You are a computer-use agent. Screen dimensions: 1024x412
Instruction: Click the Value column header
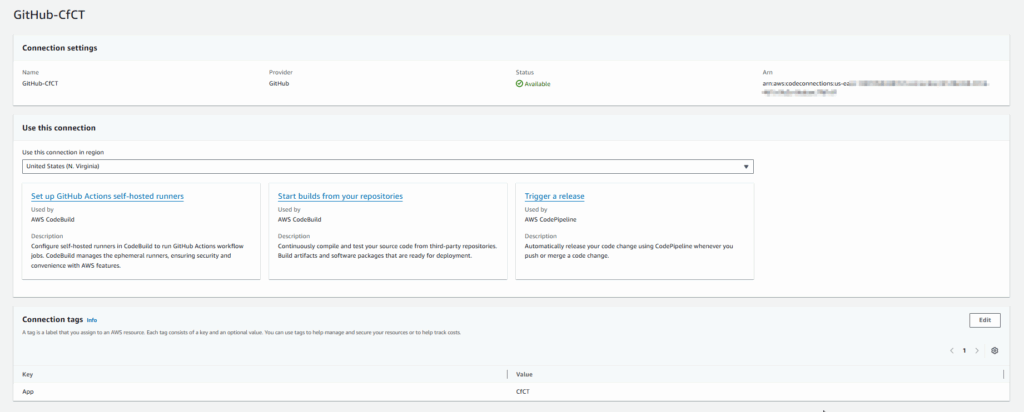pos(525,374)
